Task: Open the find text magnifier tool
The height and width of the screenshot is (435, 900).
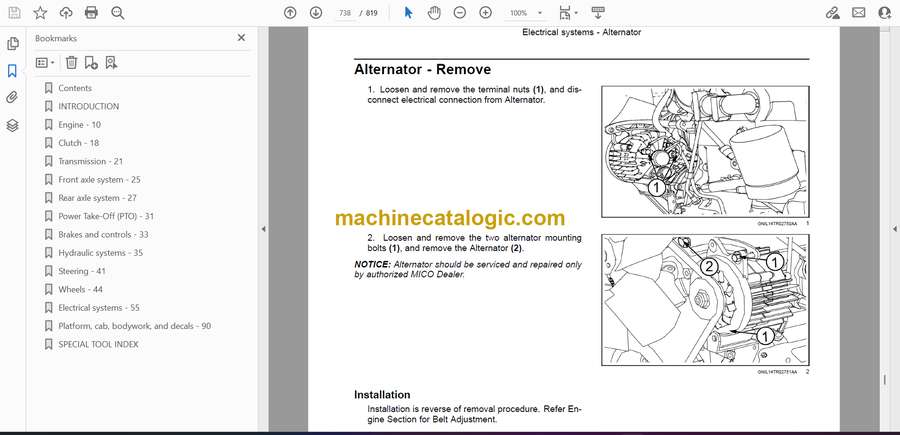Action: (118, 13)
